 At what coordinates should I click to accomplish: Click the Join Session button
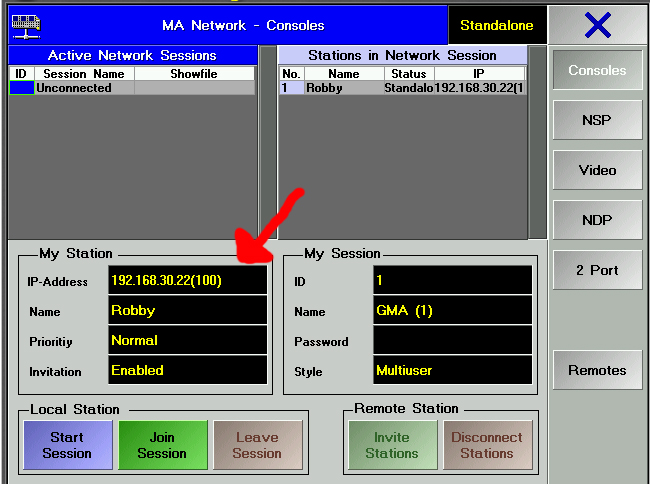(162, 445)
